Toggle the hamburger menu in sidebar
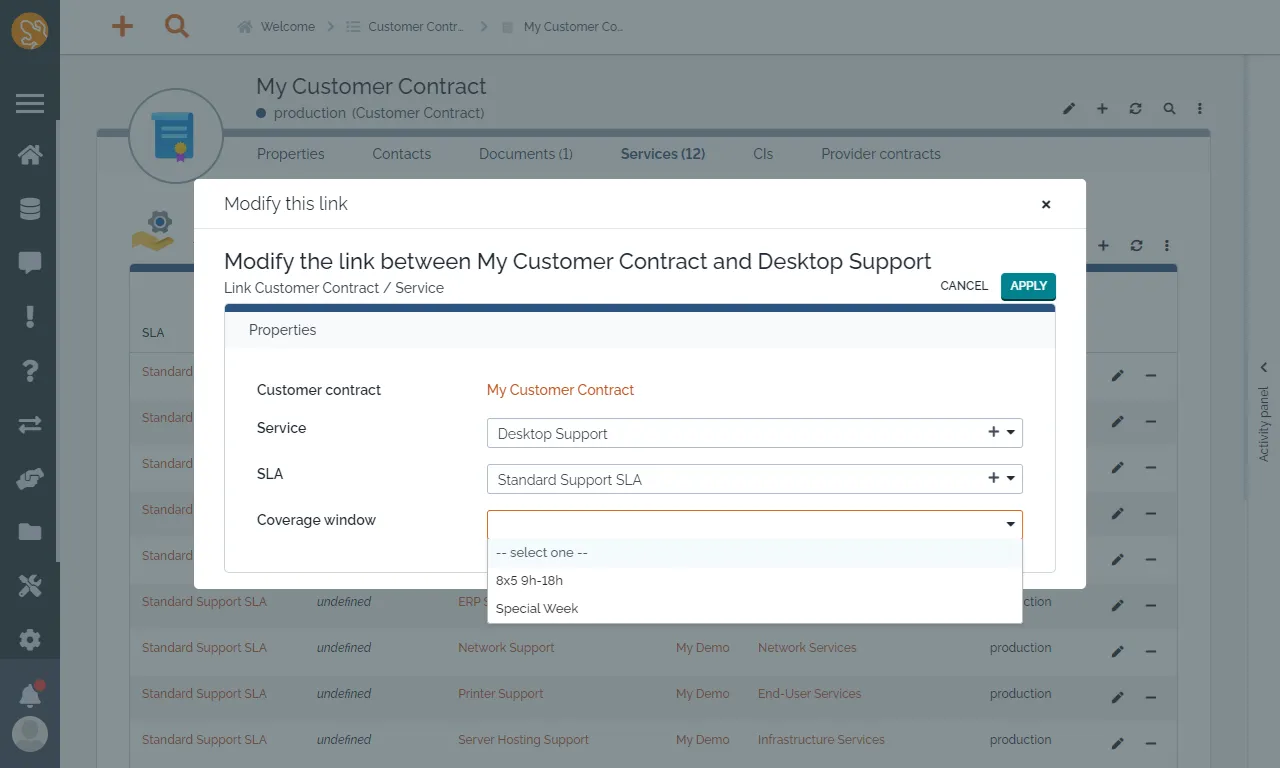 30,103
